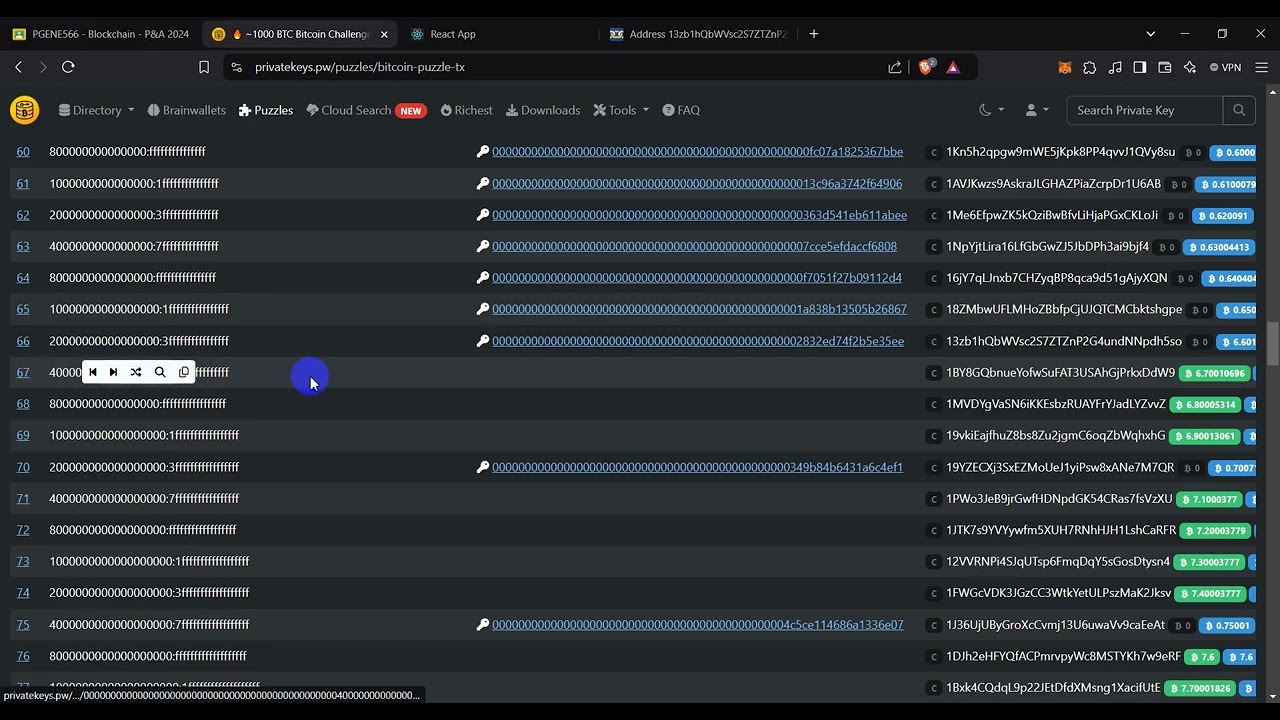Open dark mode theme dropdown
This screenshot has width=1280, height=720.
[990, 110]
